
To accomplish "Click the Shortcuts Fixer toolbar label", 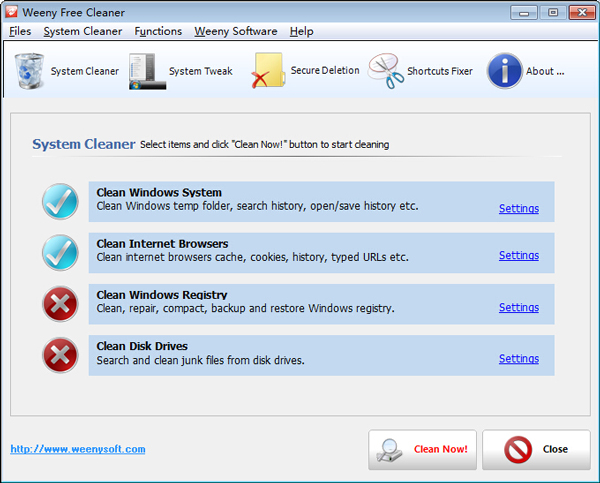I will point(440,71).
